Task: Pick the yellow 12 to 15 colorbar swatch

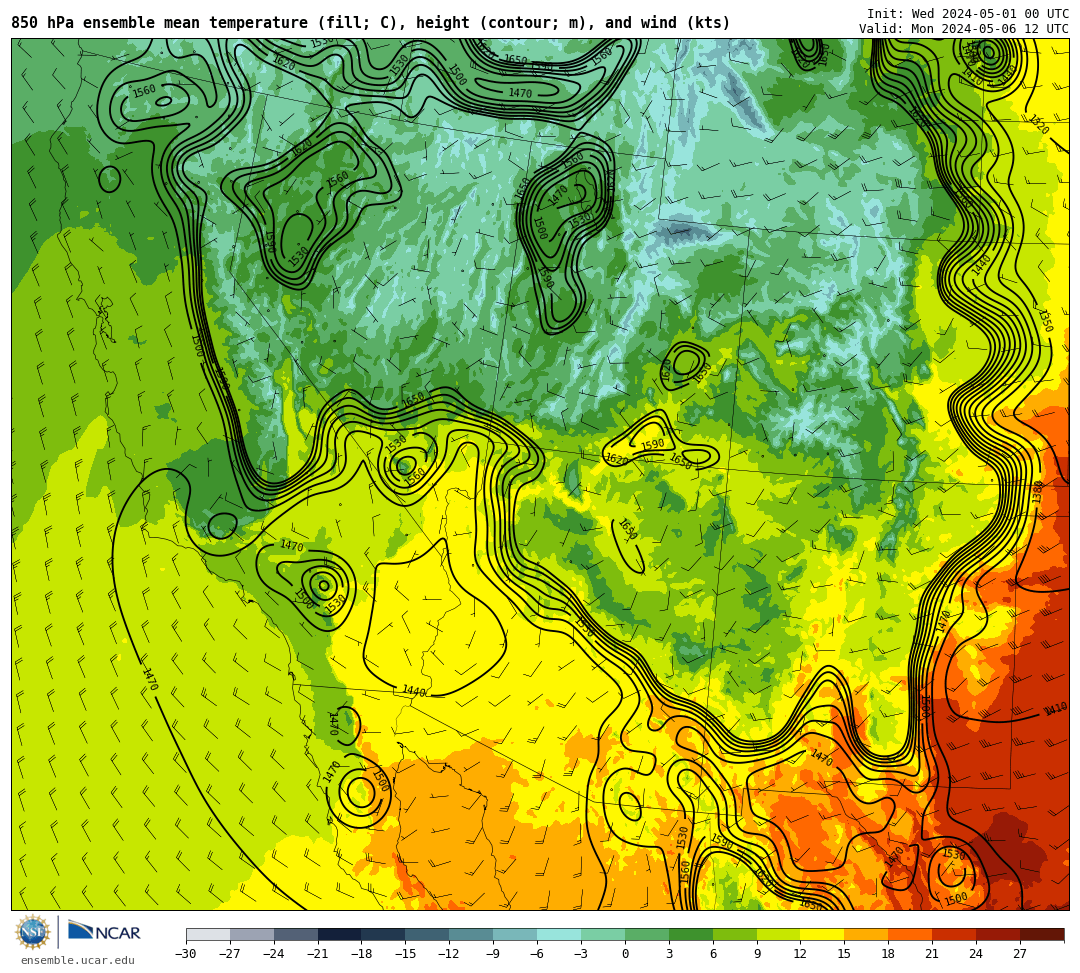Action: (823, 934)
